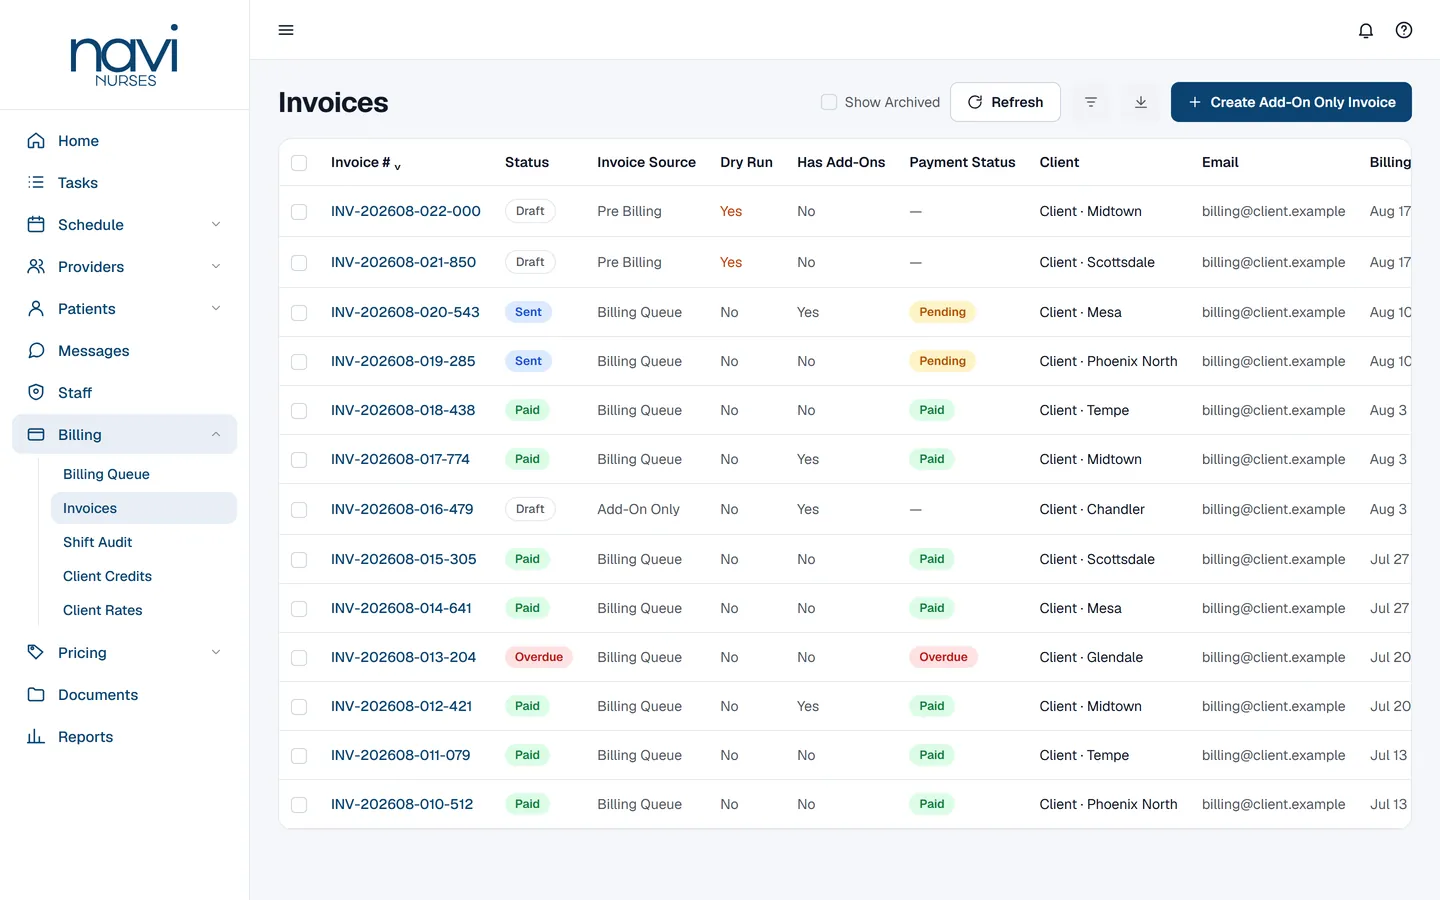Check the select-all header checkbox
This screenshot has height=900, width=1440.
299,163
